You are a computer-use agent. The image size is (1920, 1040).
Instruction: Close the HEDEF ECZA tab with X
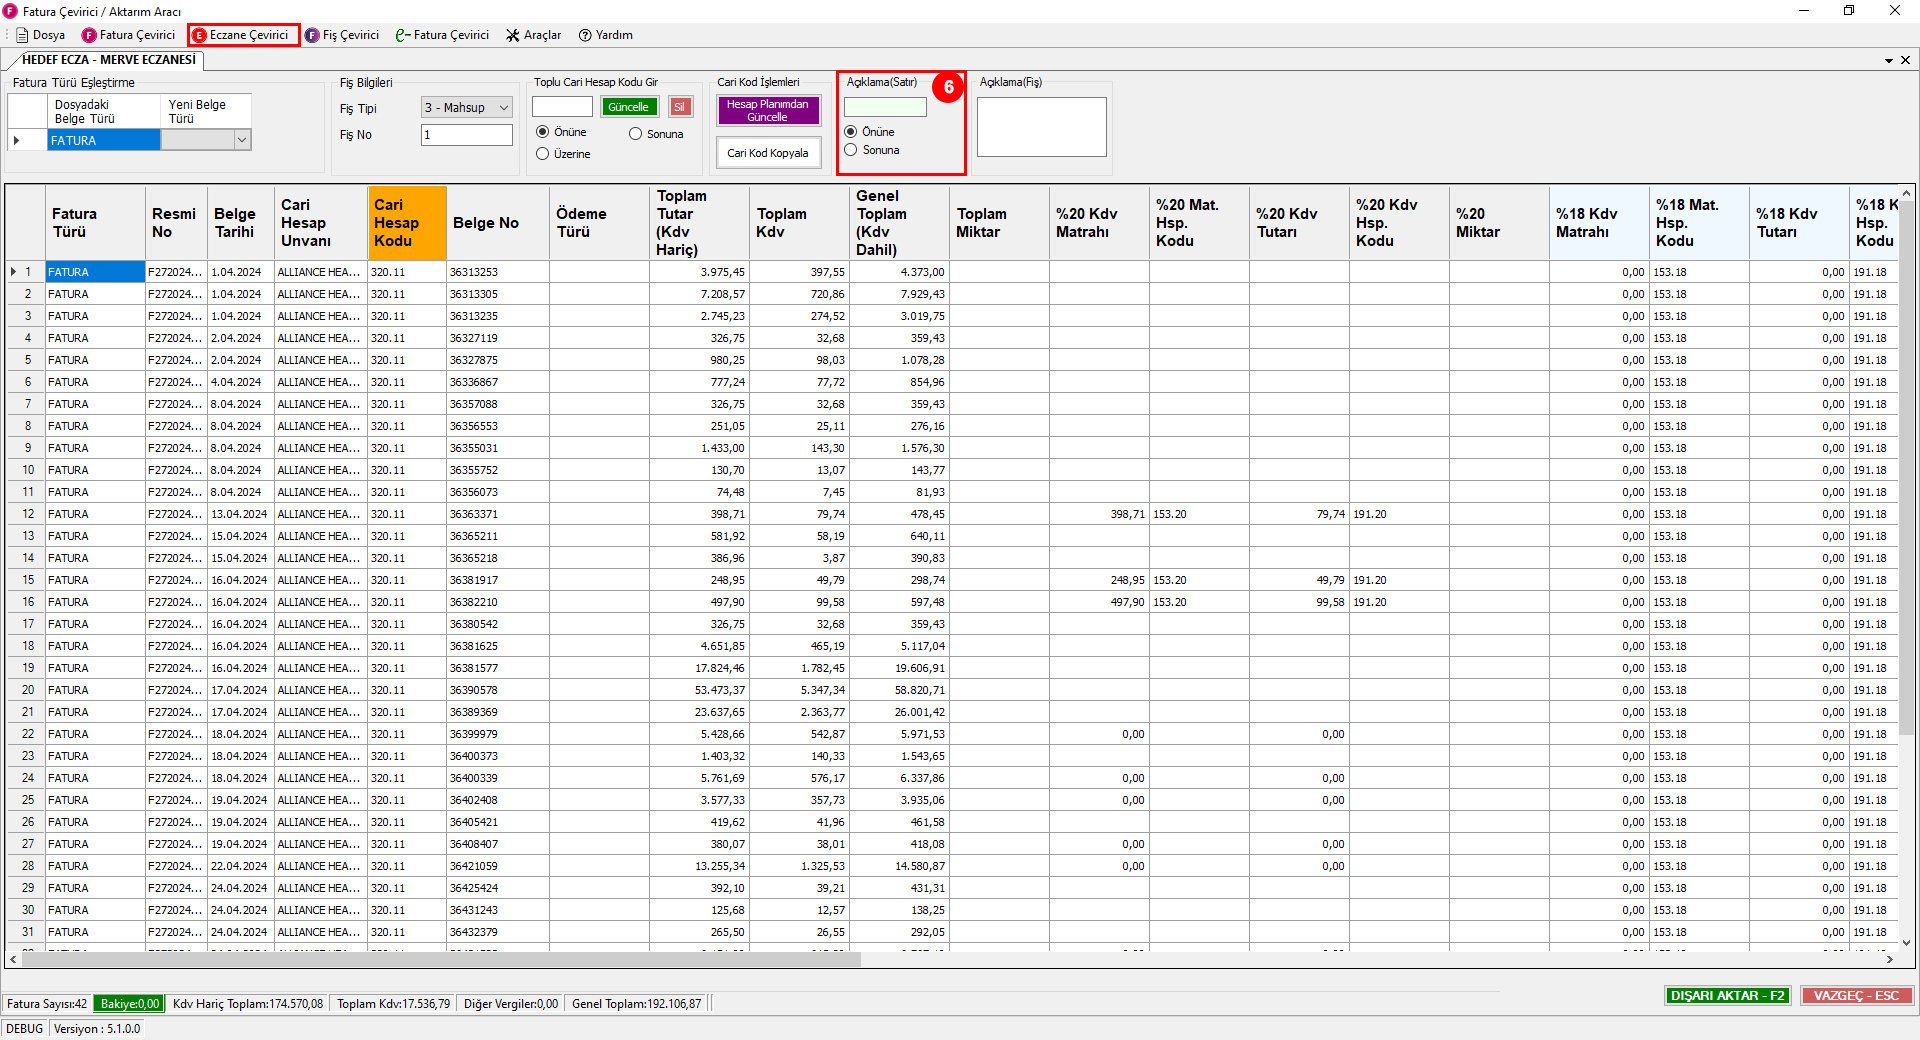1905,60
